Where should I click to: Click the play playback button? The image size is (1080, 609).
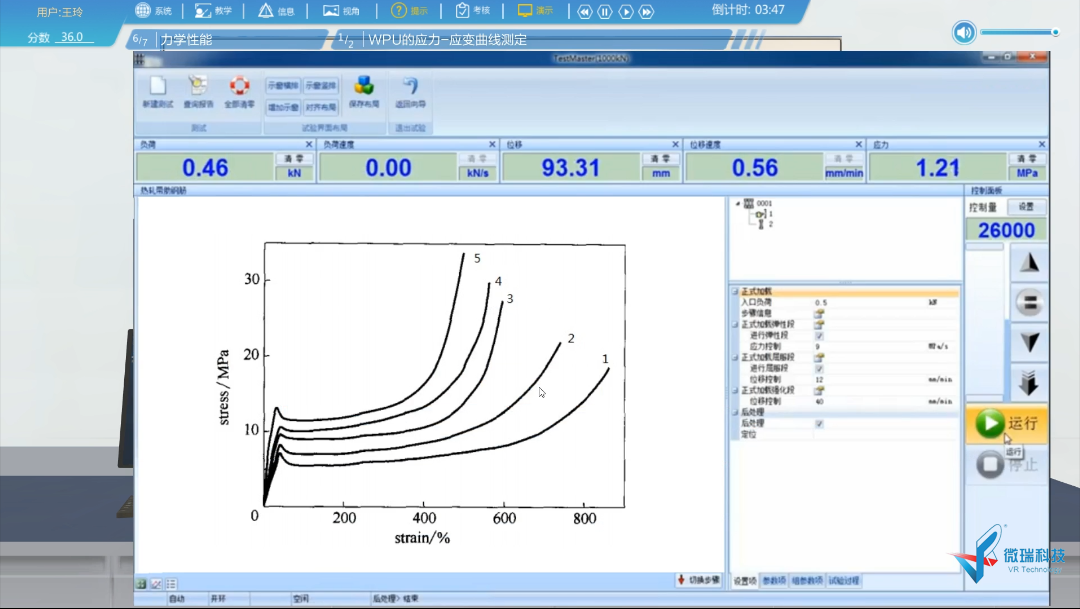[x=625, y=12]
